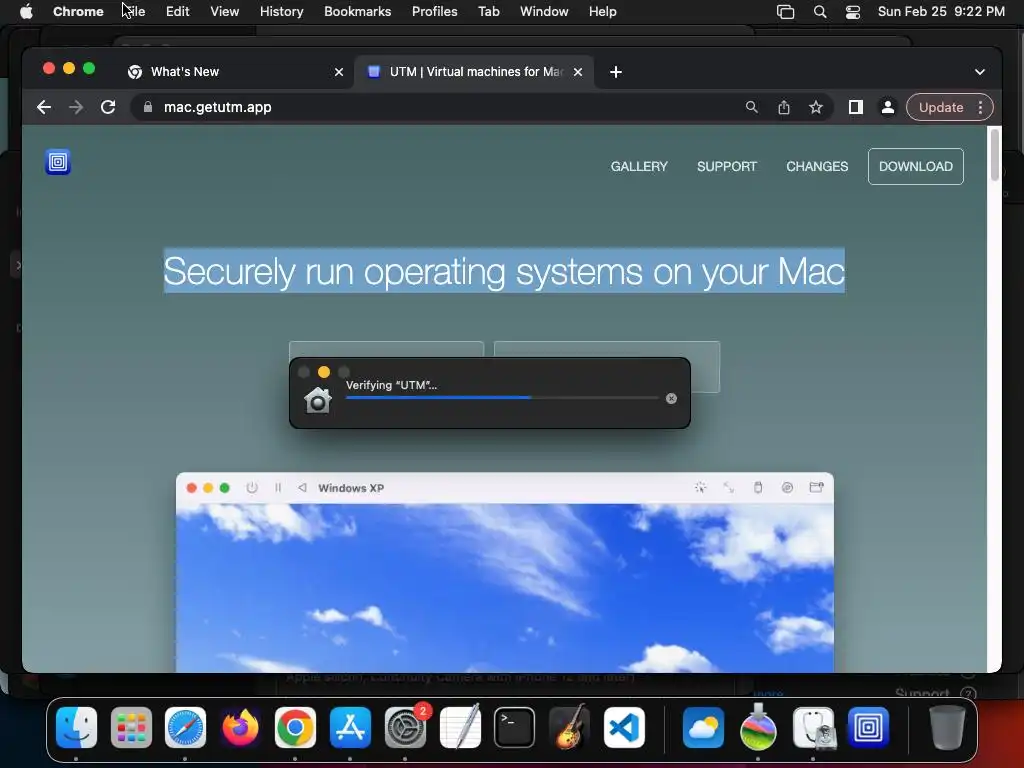
Task: Click the Verifying UTM progress bar
Action: (502, 398)
